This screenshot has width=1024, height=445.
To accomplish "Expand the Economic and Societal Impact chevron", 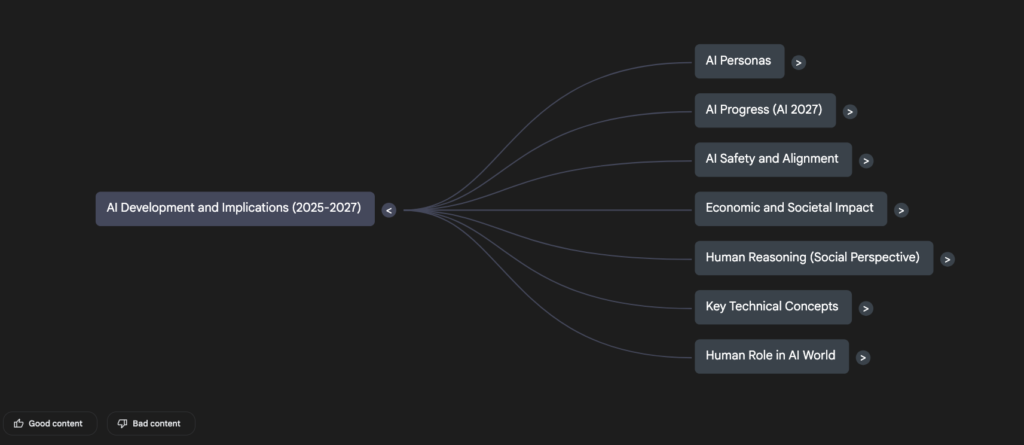I will pyautogui.click(x=901, y=210).
